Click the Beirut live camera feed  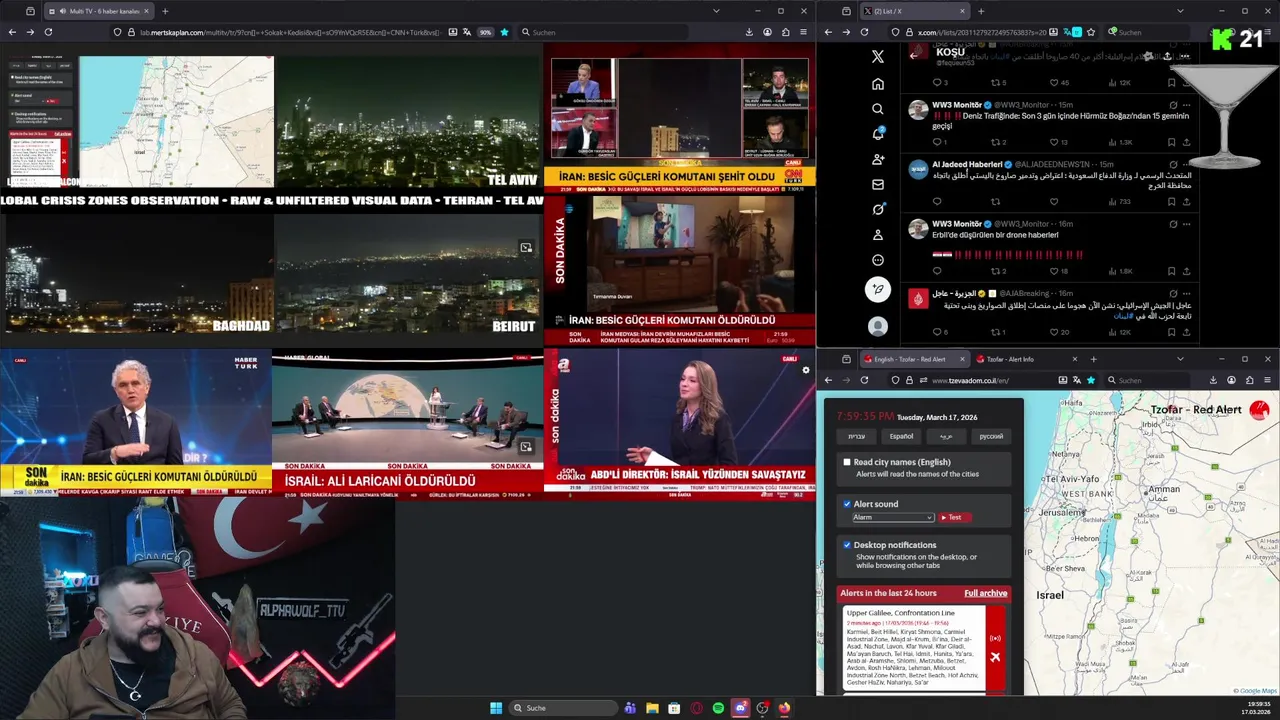coord(409,272)
